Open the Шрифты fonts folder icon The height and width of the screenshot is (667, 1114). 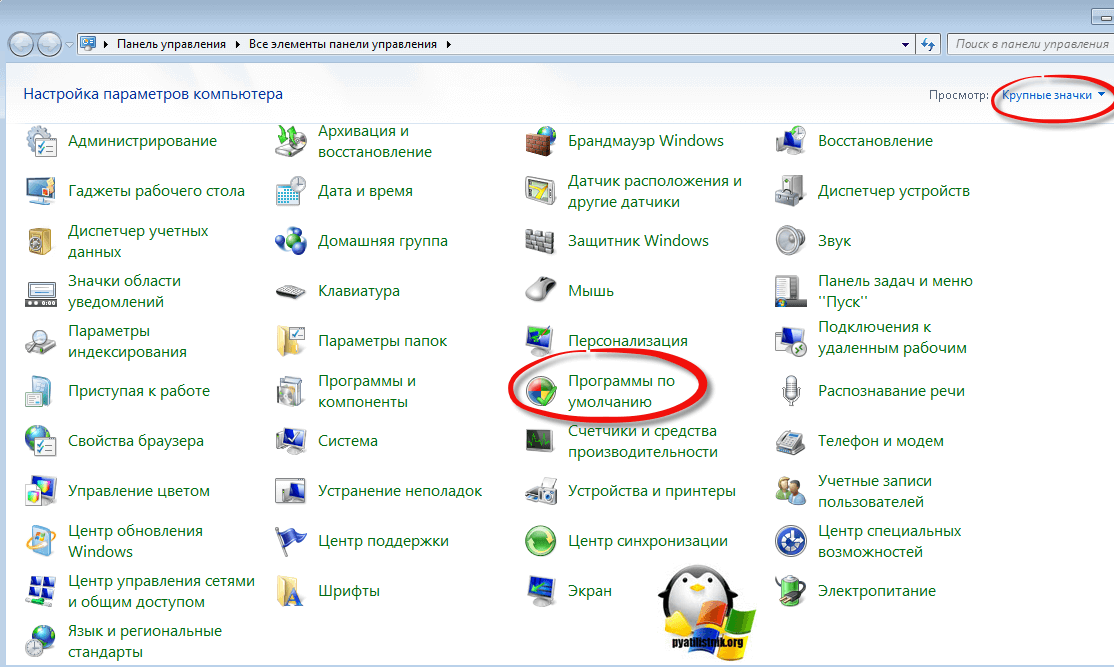point(290,591)
